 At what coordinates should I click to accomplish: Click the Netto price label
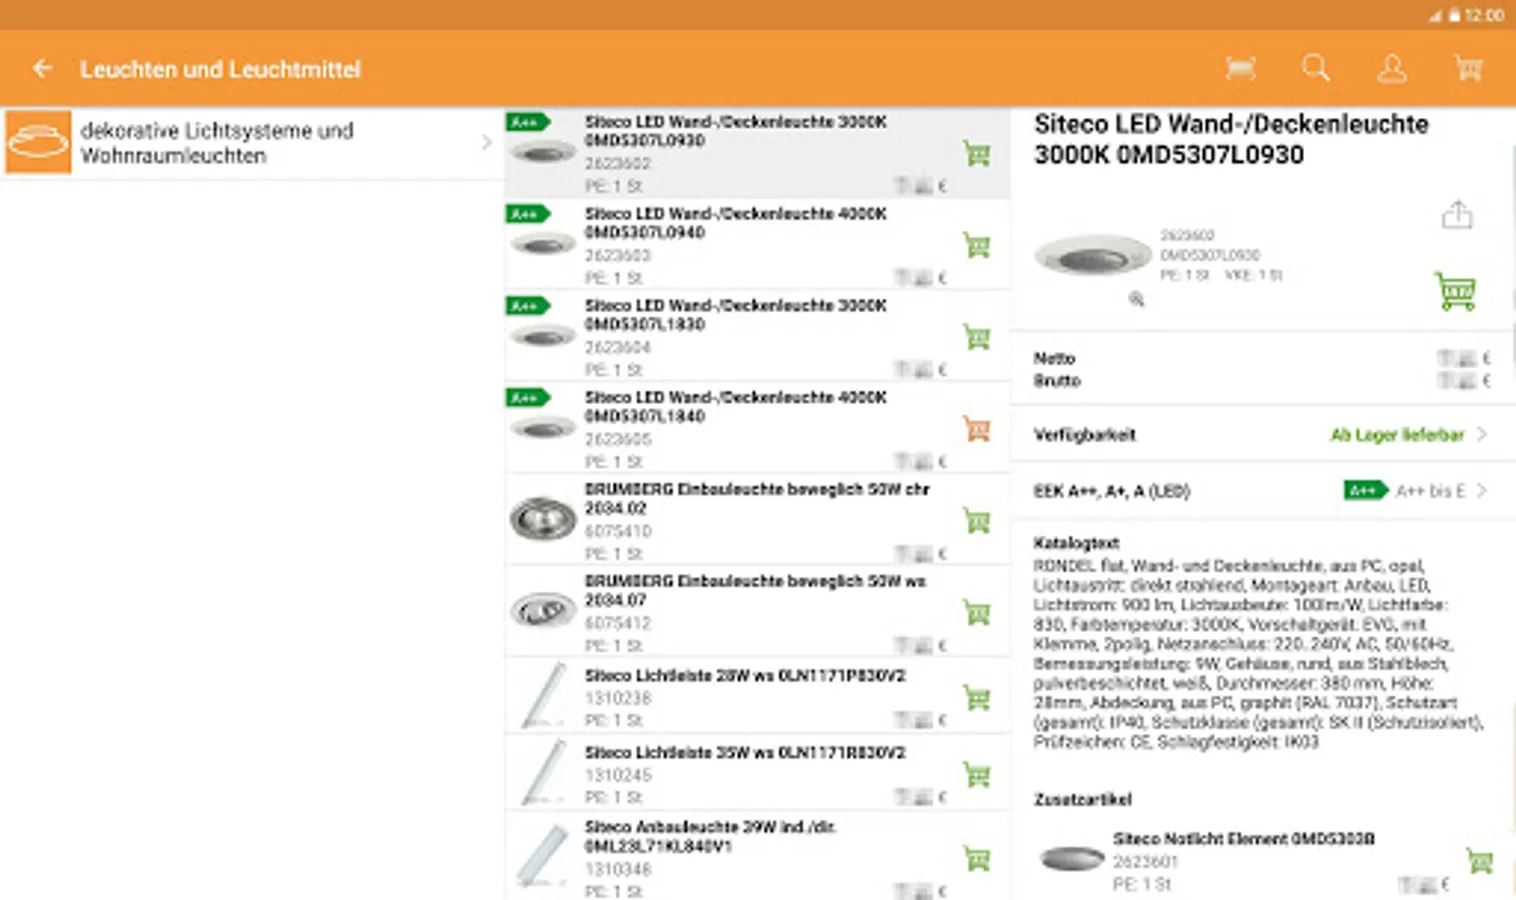[x=1054, y=358]
